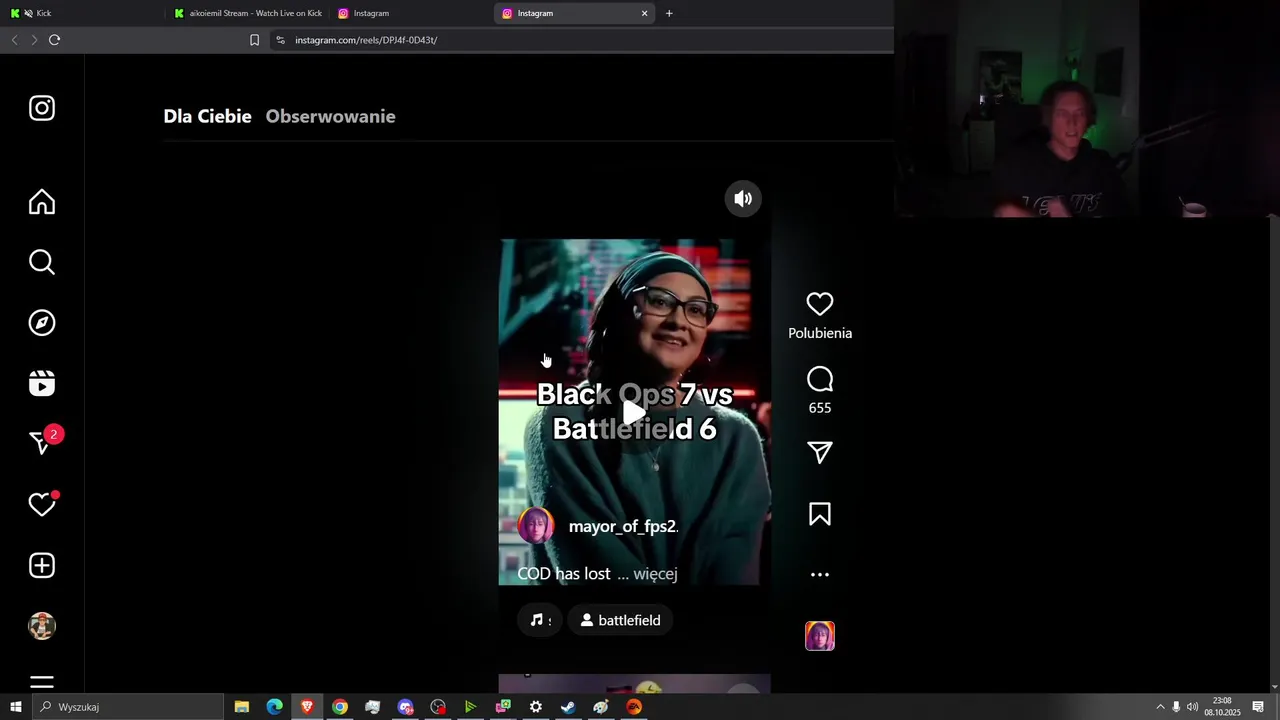Open Settings gear in taskbar
Image resolution: width=1280 pixels, height=720 pixels.
(x=536, y=707)
